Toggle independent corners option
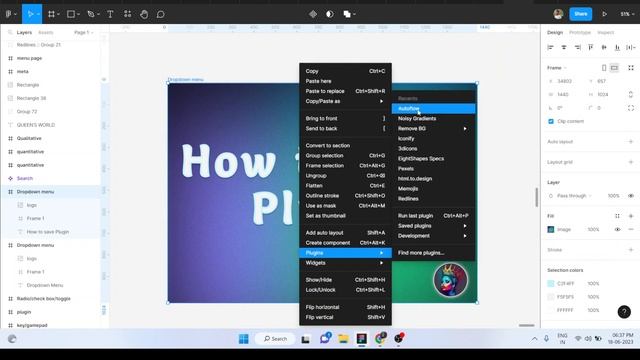The width and height of the screenshot is (640, 360). pos(631,108)
